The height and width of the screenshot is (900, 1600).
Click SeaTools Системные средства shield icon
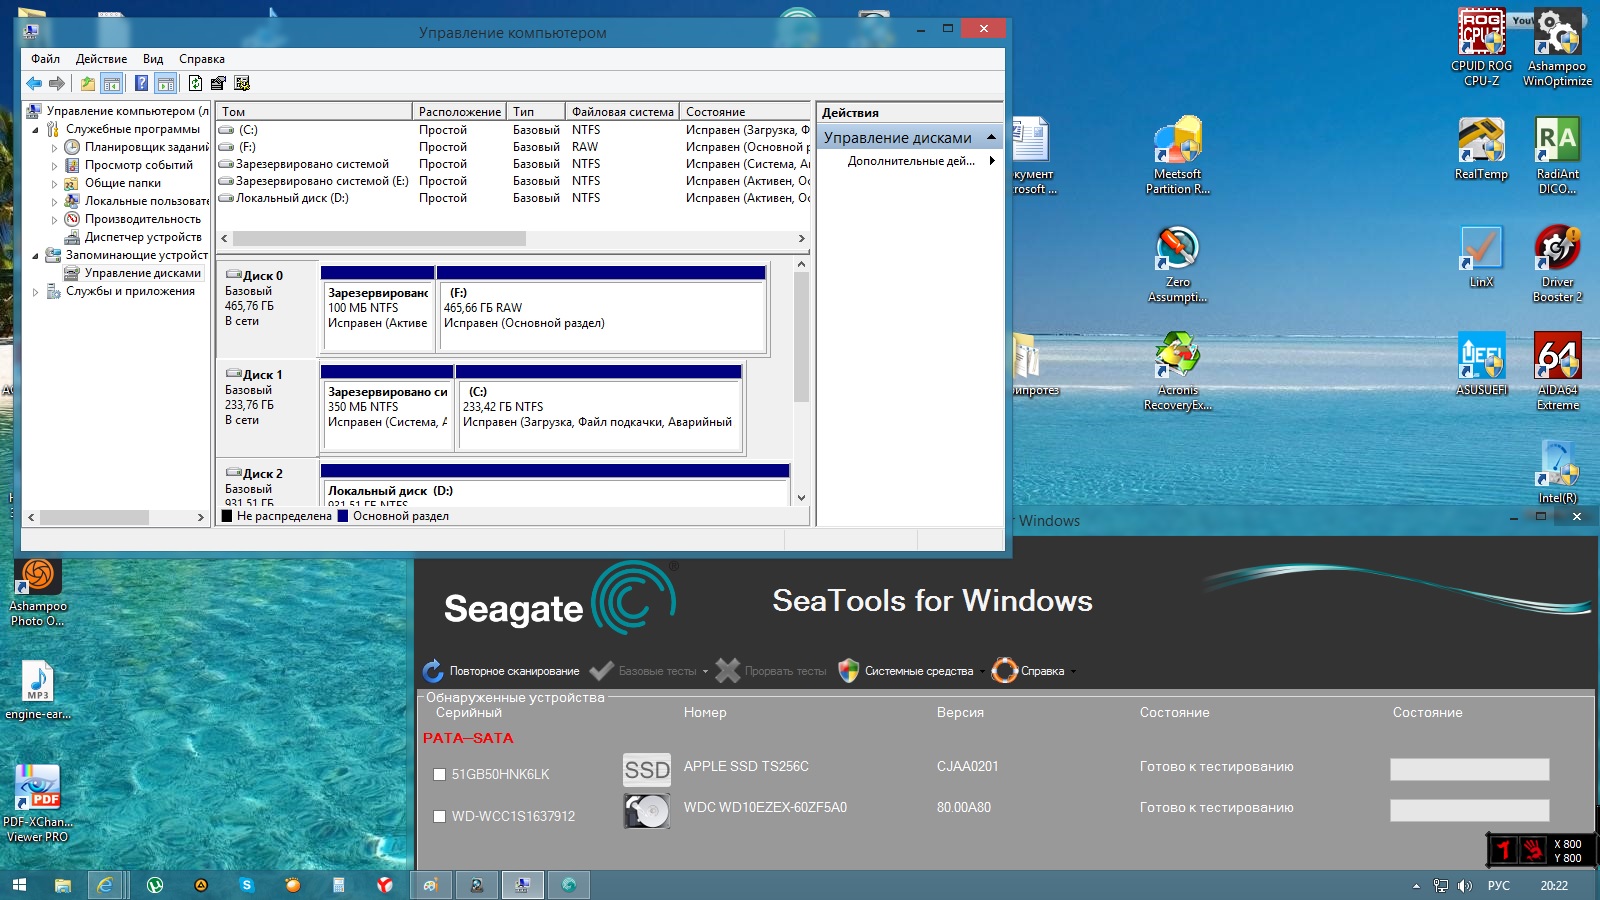(x=848, y=671)
